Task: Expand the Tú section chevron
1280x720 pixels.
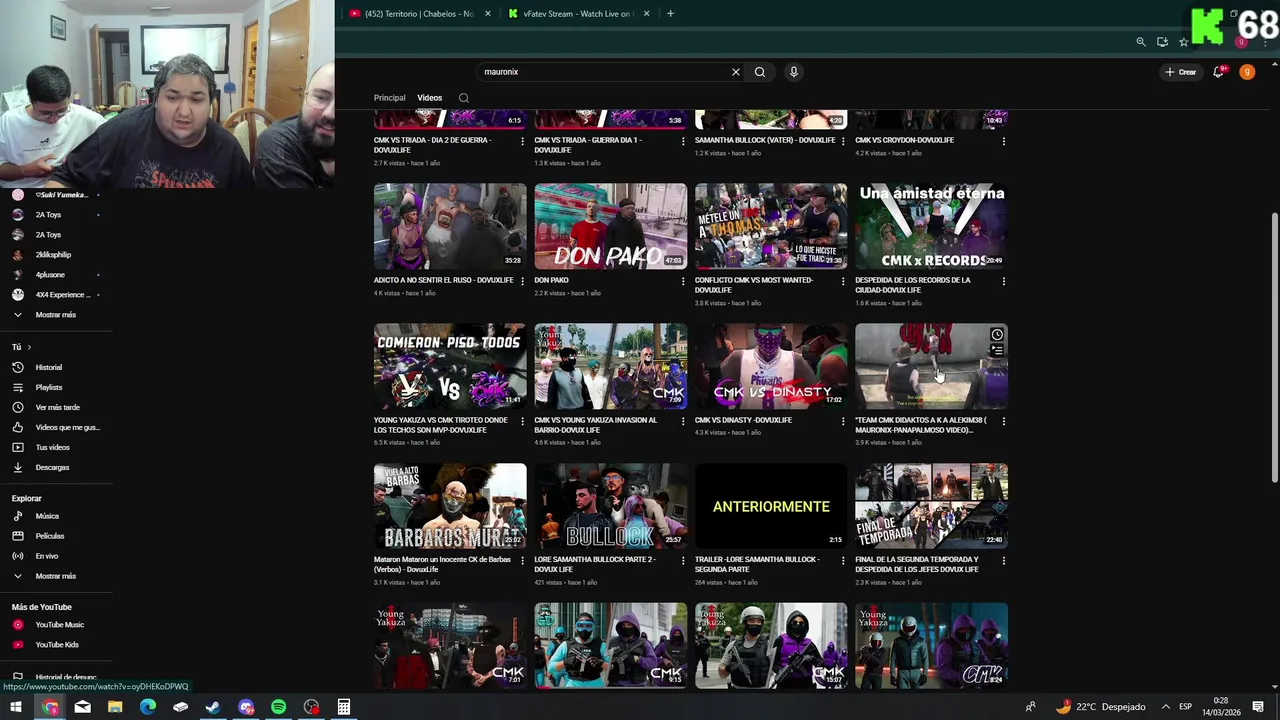Action: click(29, 347)
